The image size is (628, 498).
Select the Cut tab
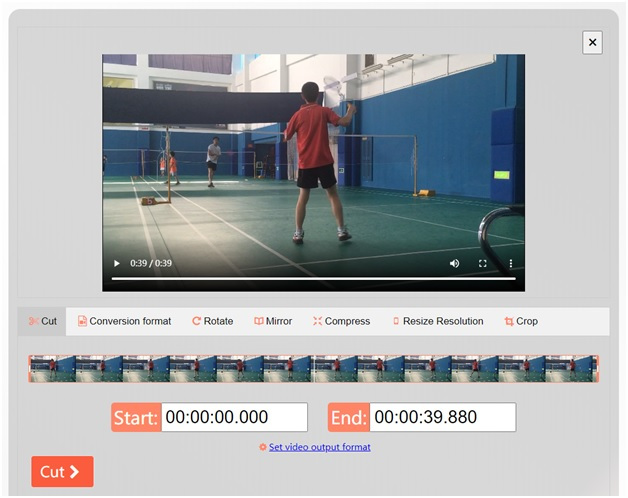click(x=42, y=321)
